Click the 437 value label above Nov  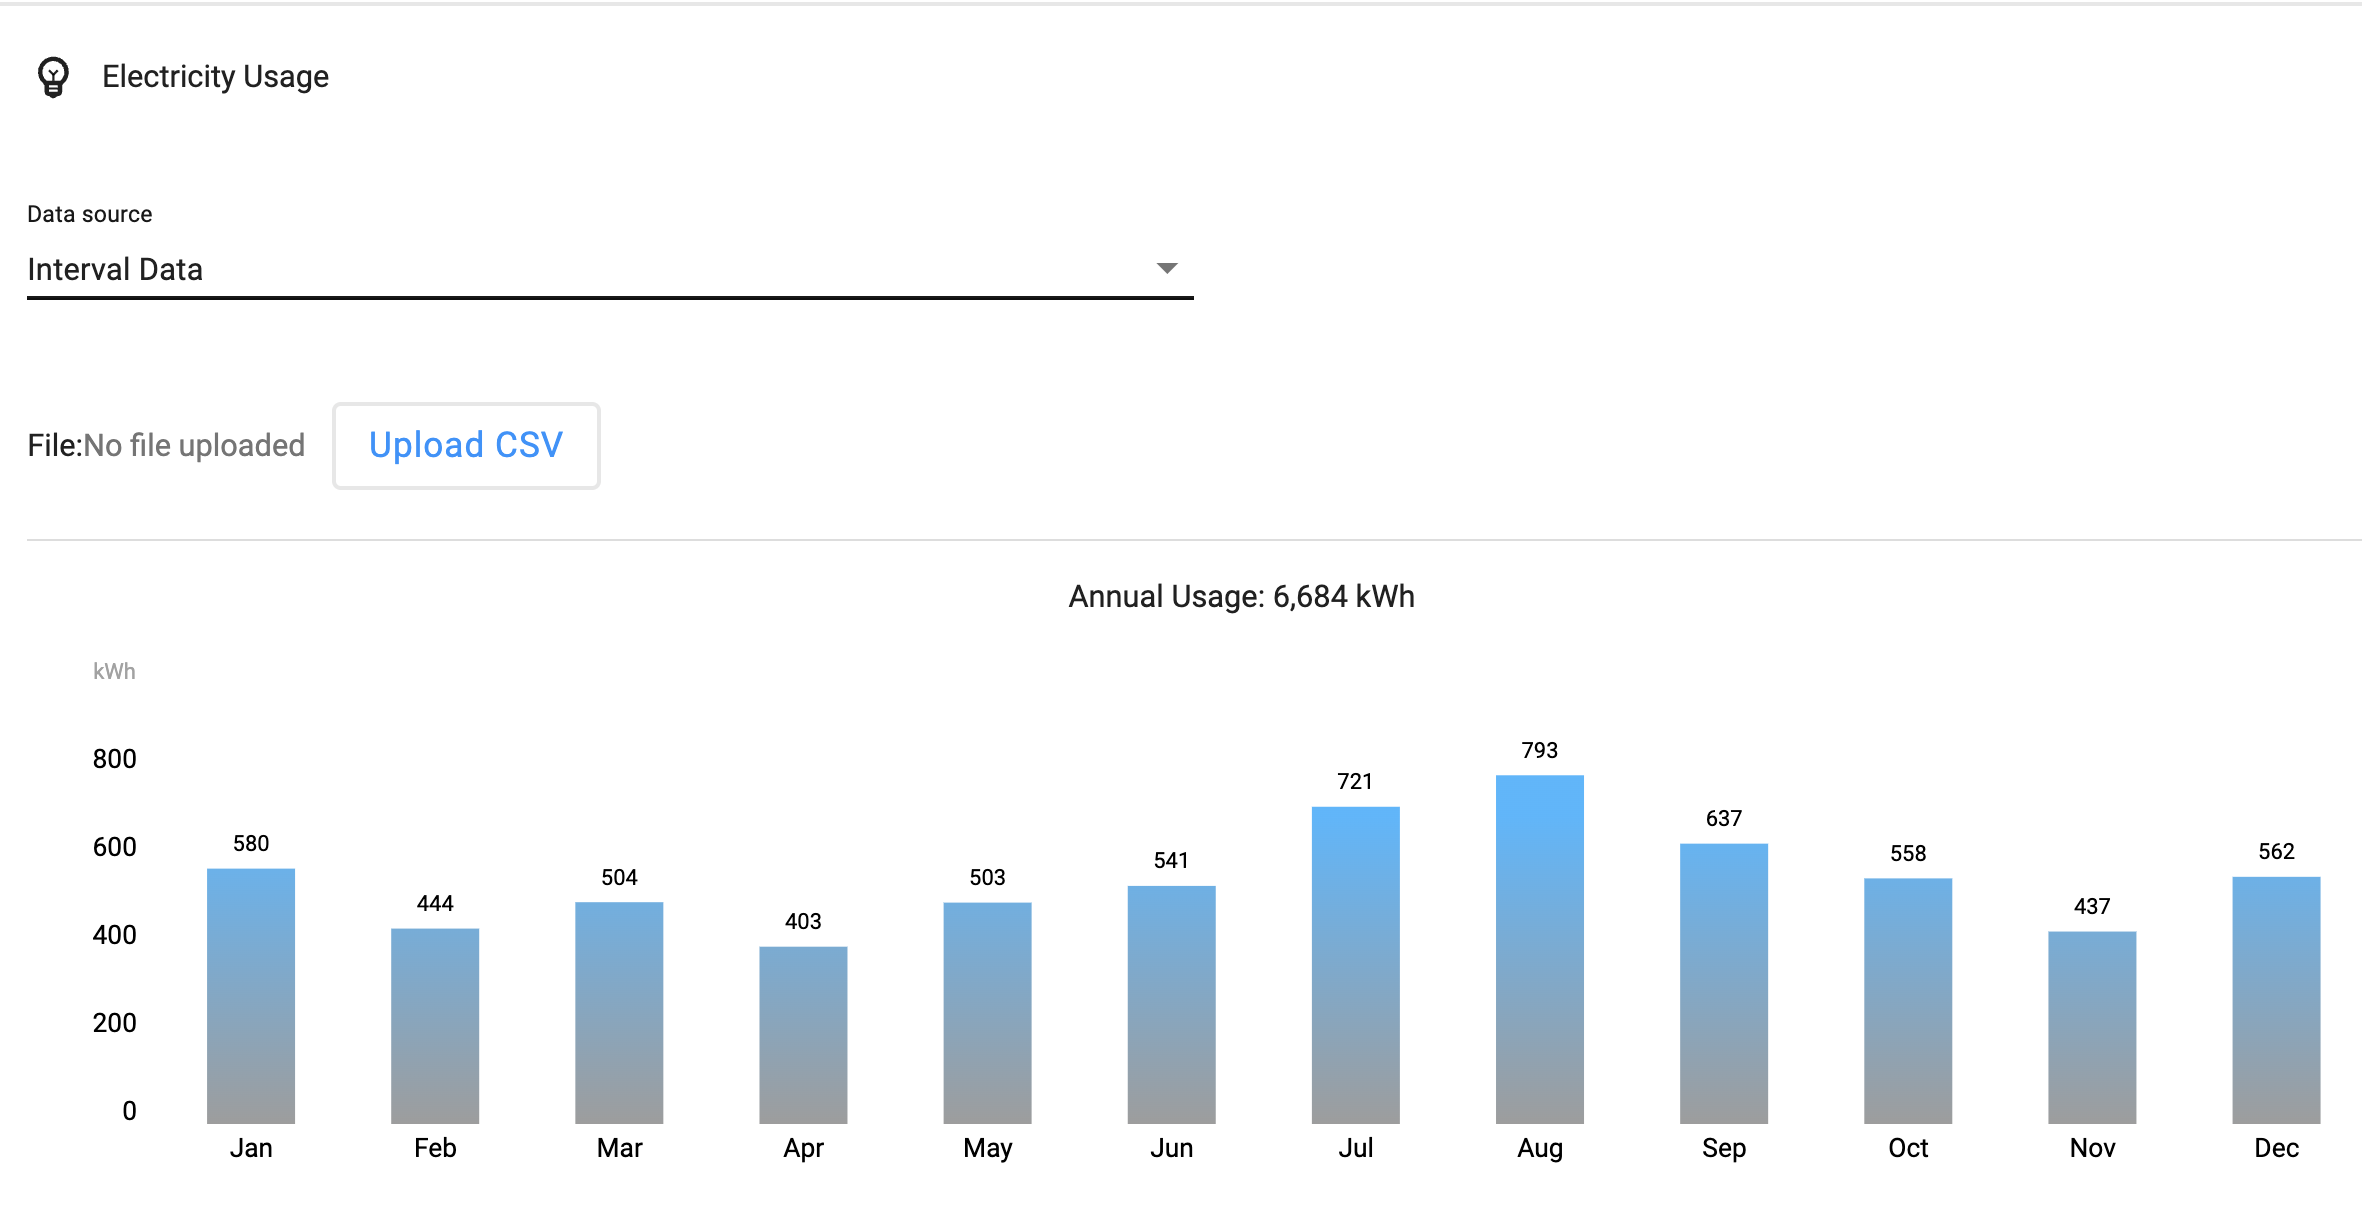[x=2091, y=906]
